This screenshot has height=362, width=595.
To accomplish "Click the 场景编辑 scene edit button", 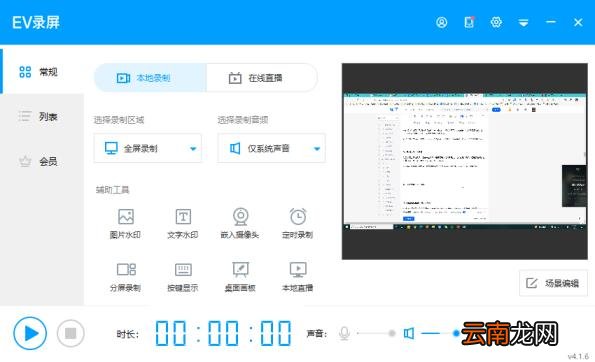I will pos(553,283).
